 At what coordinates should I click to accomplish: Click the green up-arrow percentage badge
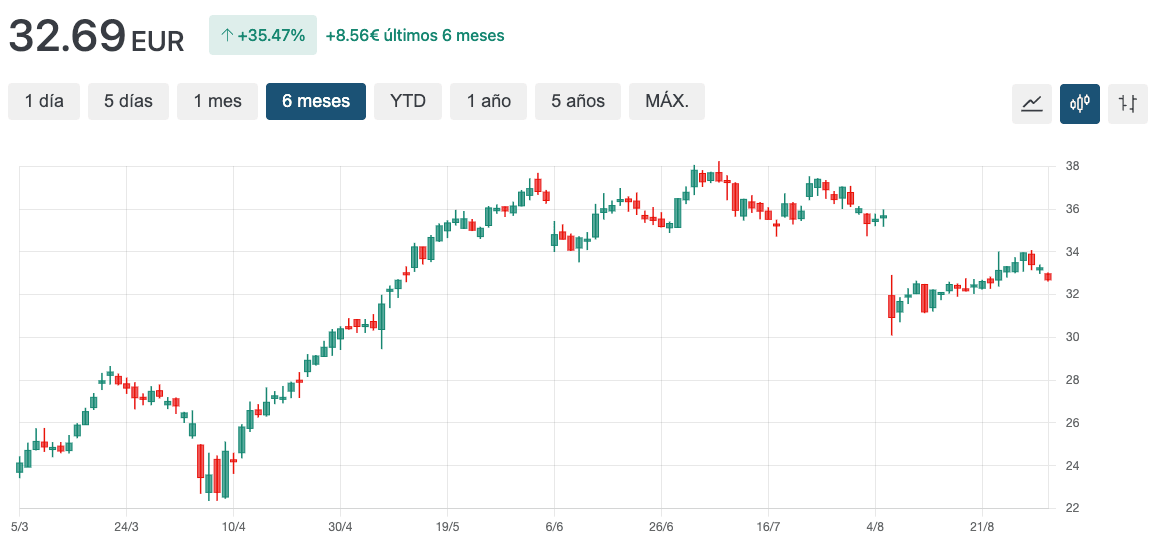pos(263,35)
